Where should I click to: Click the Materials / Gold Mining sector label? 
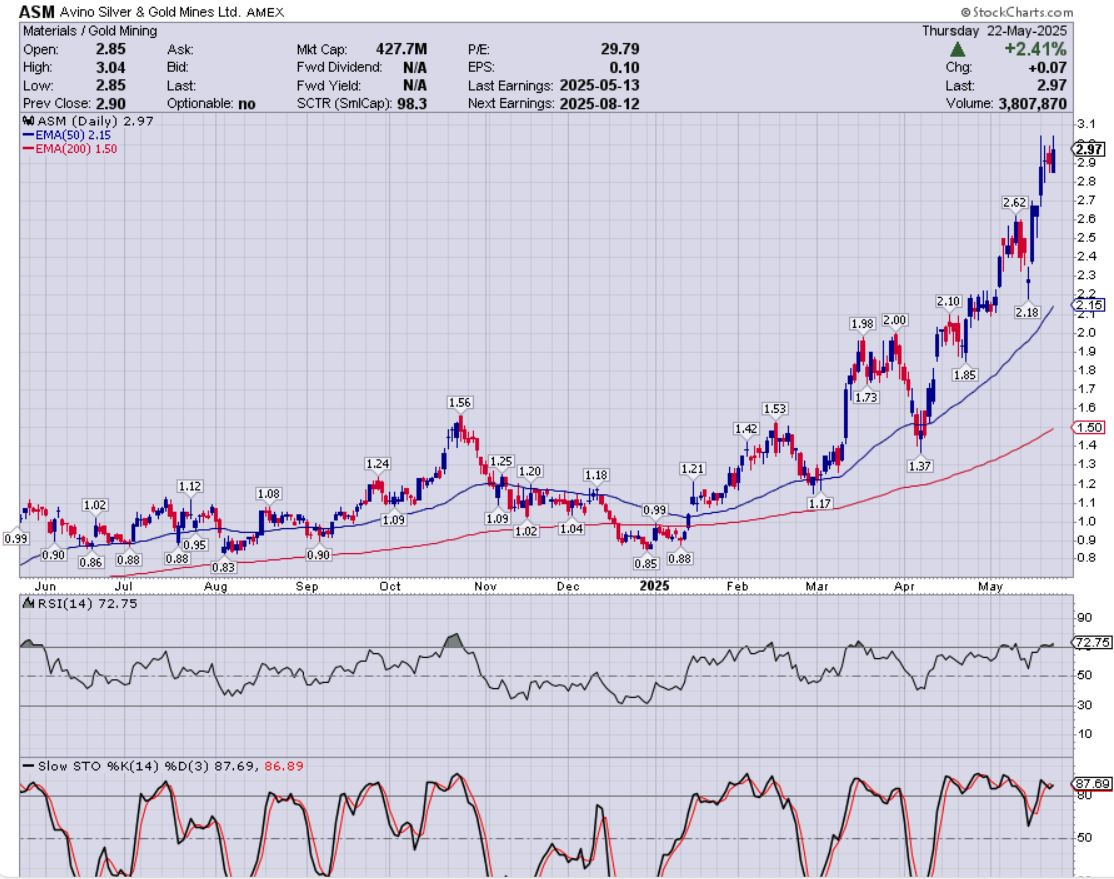tap(90, 31)
